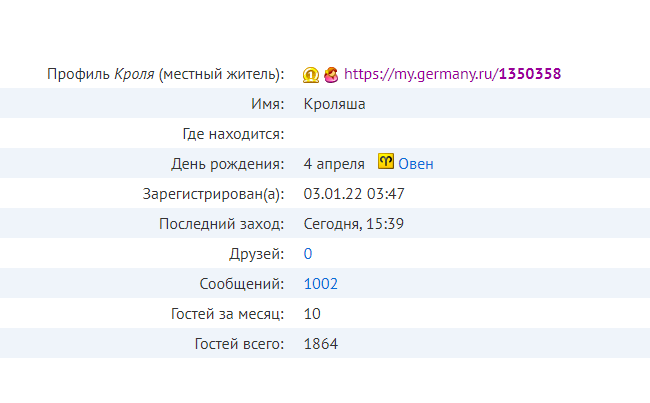
Task: Click the Сообщений label
Action: [x=242, y=284]
